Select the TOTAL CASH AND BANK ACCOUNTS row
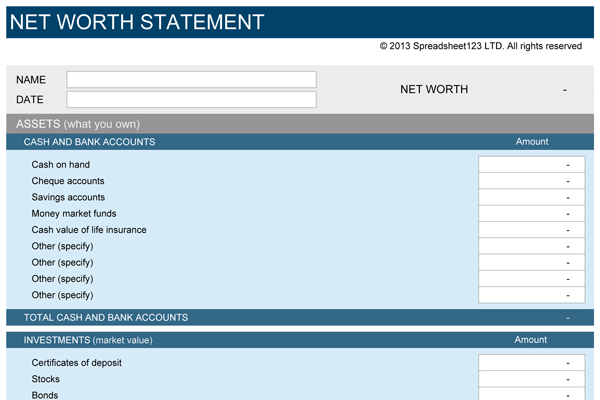 [299, 317]
